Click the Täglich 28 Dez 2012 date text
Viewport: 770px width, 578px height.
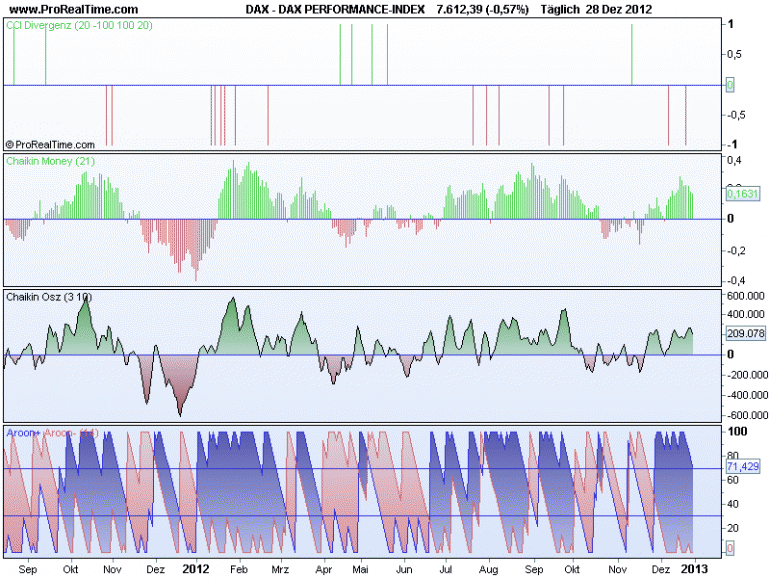[x=596, y=9]
